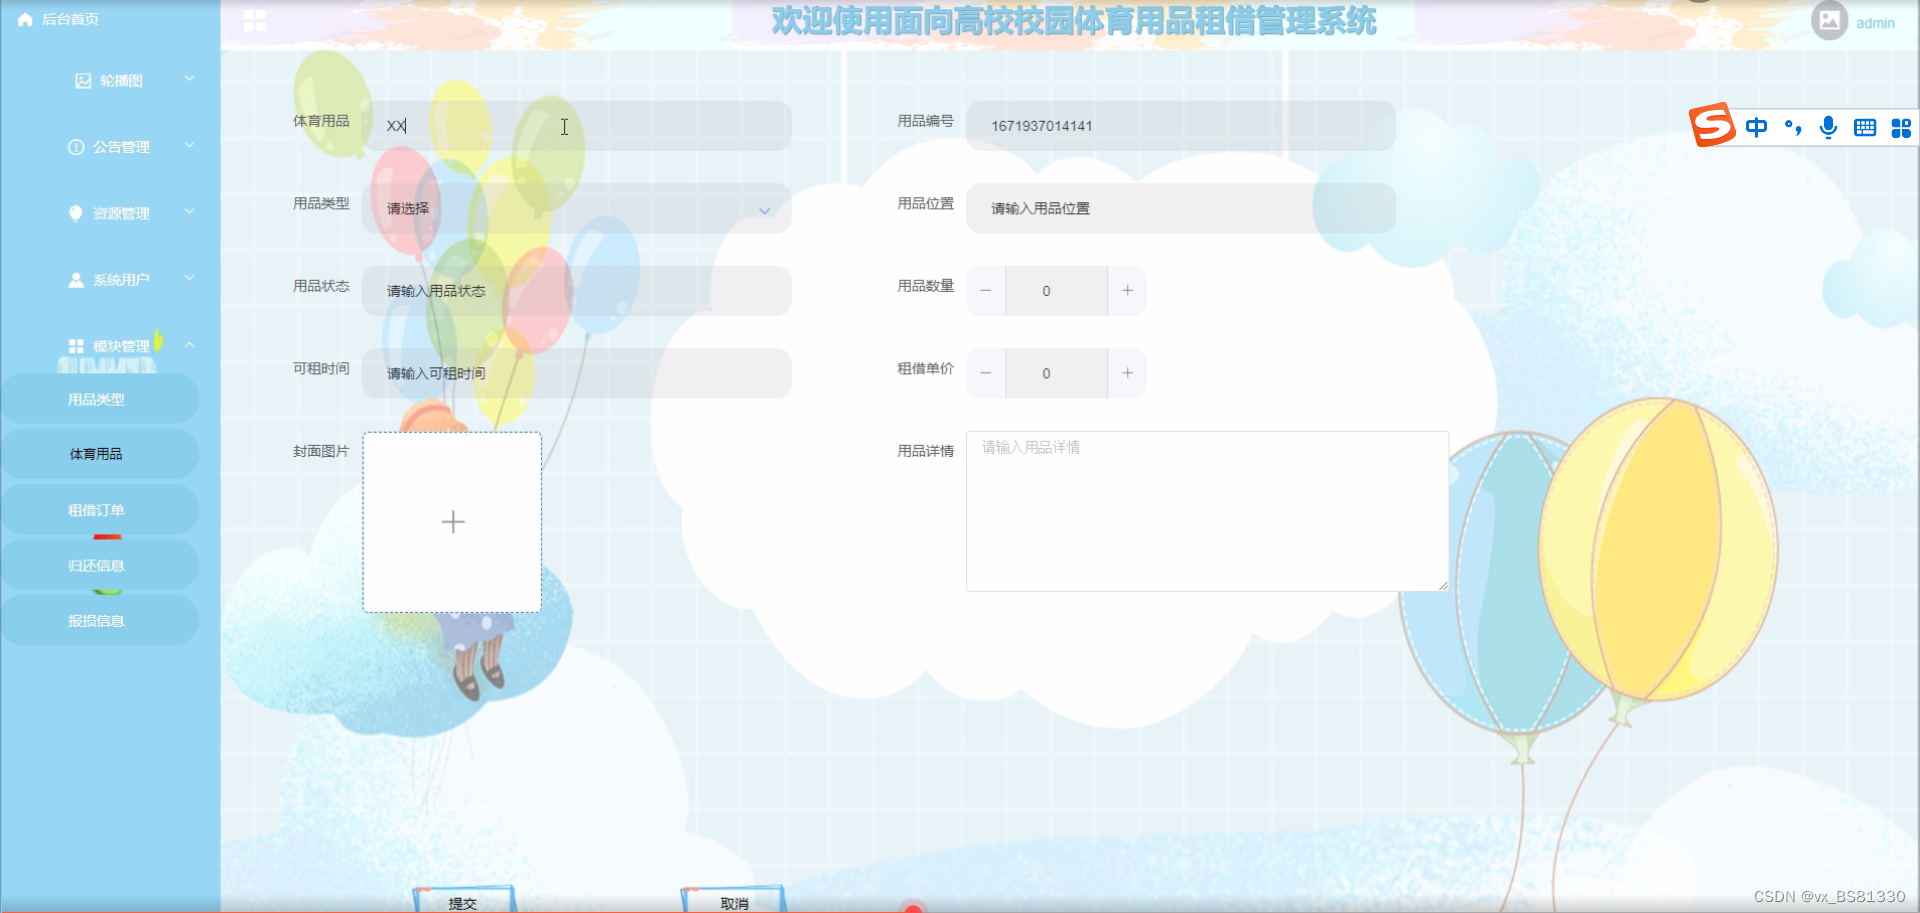Increase the 租借单价 value

click(x=1127, y=374)
